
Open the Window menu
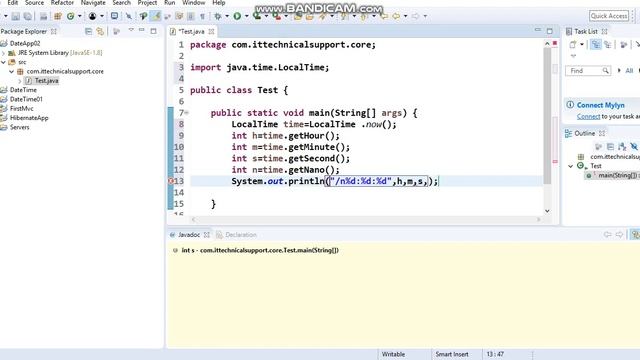click(193, 3)
